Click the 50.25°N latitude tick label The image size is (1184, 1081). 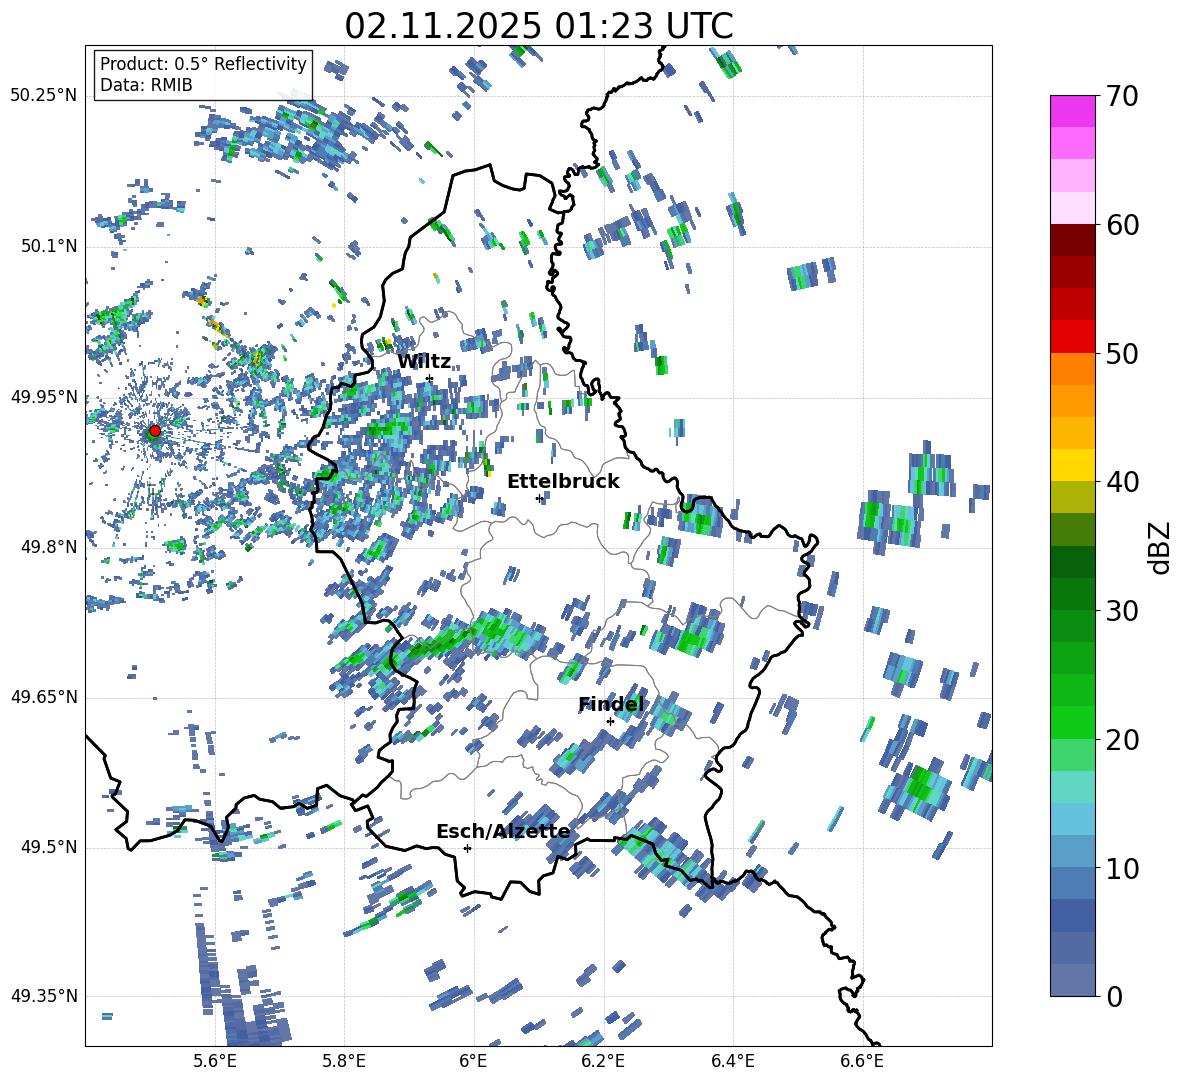(x=43, y=96)
